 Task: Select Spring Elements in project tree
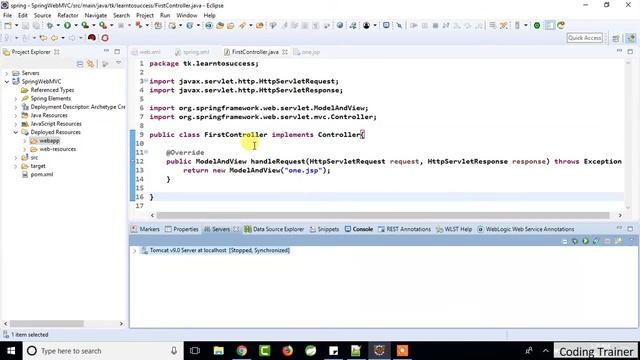tap(51, 98)
